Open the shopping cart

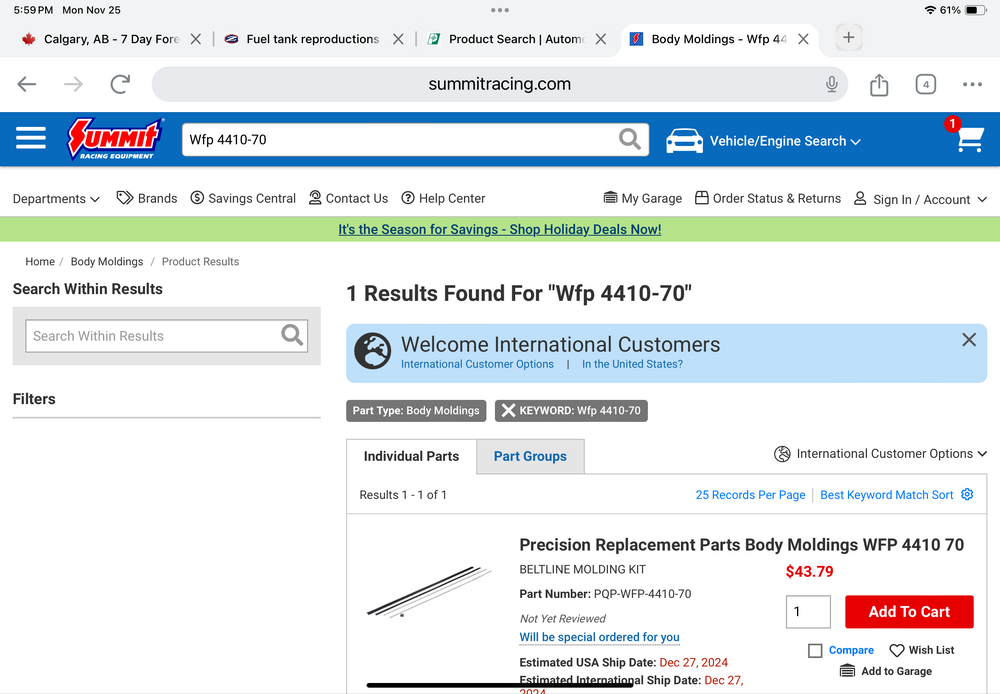click(969, 138)
